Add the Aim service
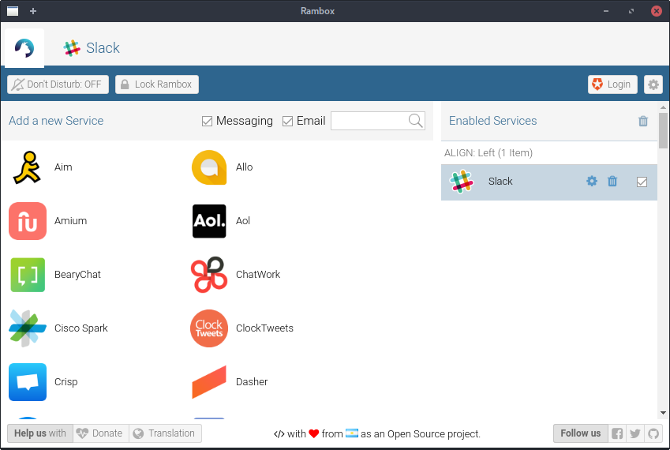The width and height of the screenshot is (670, 450). coord(28,167)
